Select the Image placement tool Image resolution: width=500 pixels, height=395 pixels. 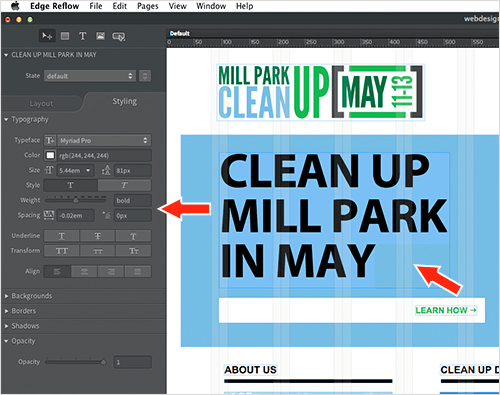point(100,36)
